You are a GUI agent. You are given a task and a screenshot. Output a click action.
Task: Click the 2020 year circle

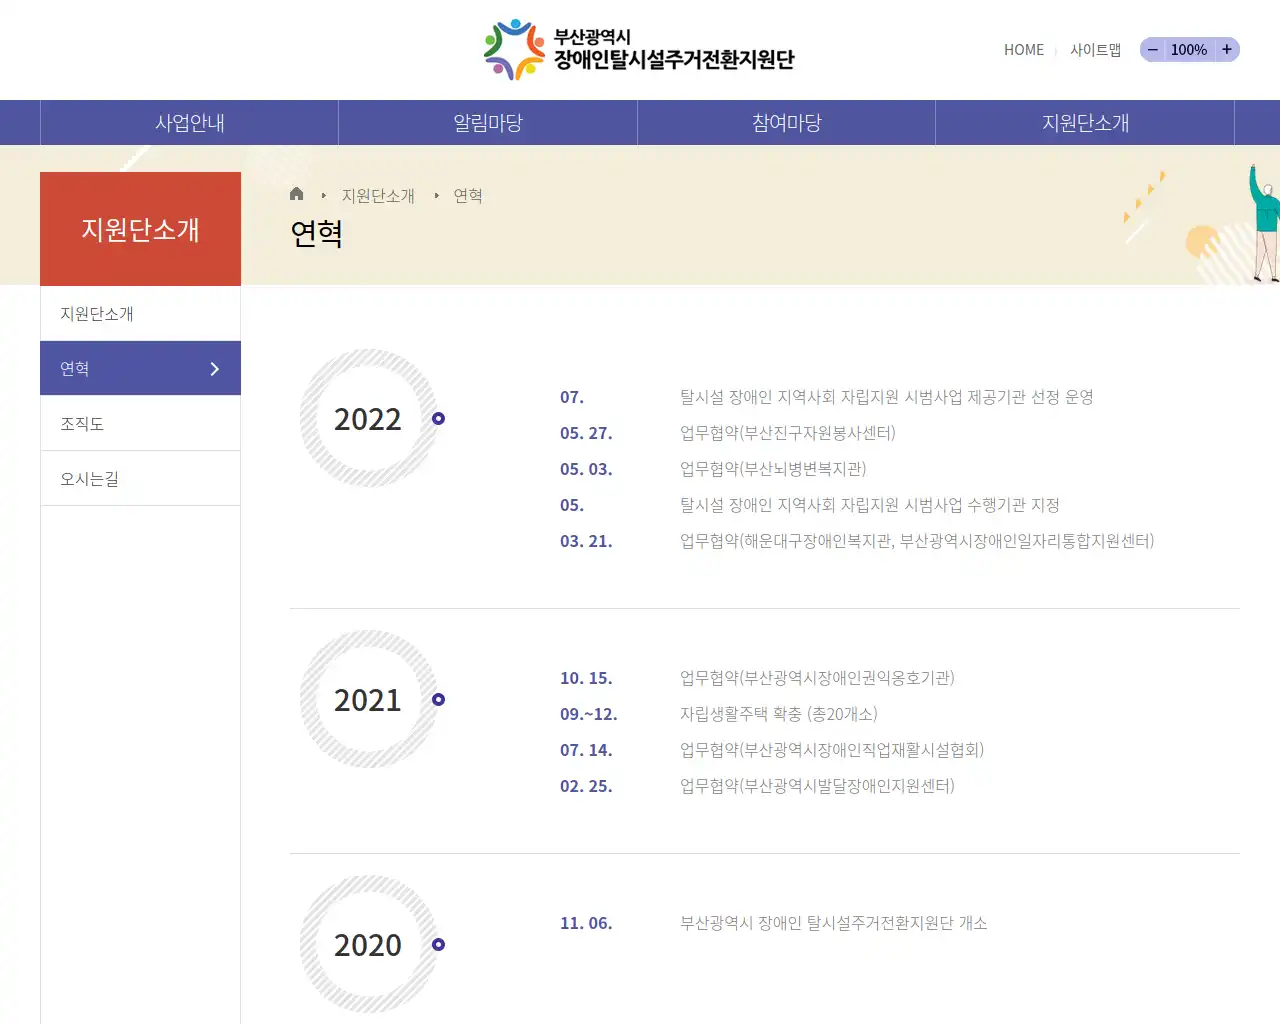tap(368, 944)
